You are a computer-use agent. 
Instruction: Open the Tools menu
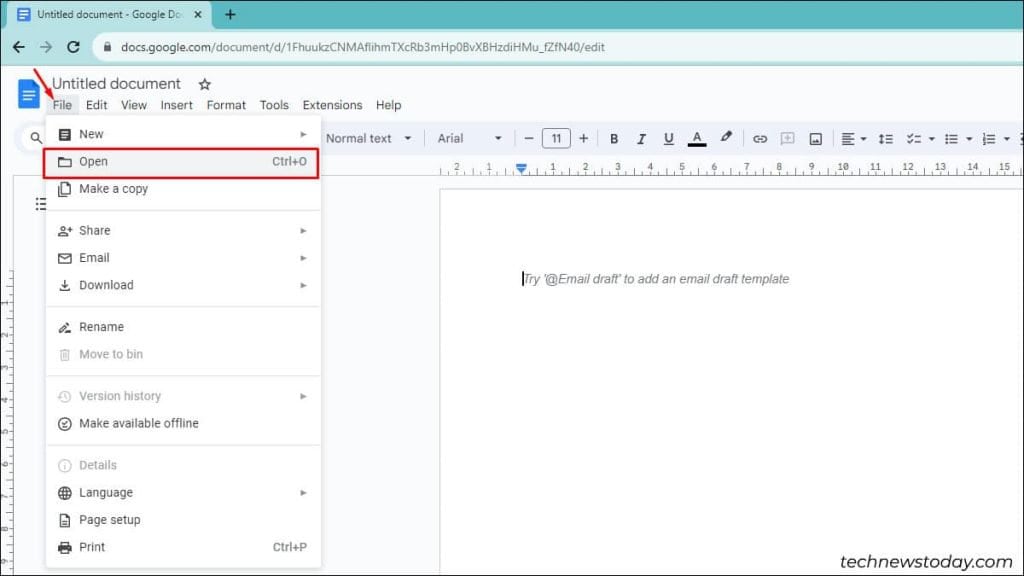click(x=274, y=105)
